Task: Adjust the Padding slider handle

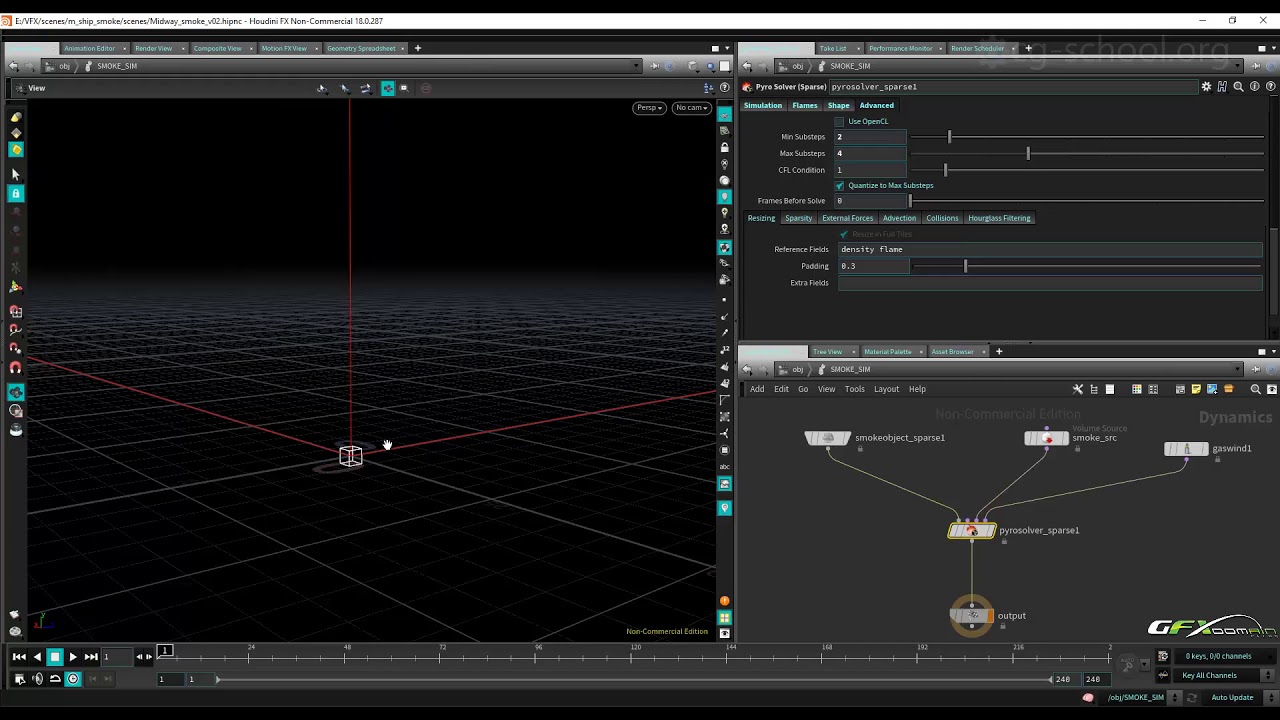Action: tap(965, 266)
